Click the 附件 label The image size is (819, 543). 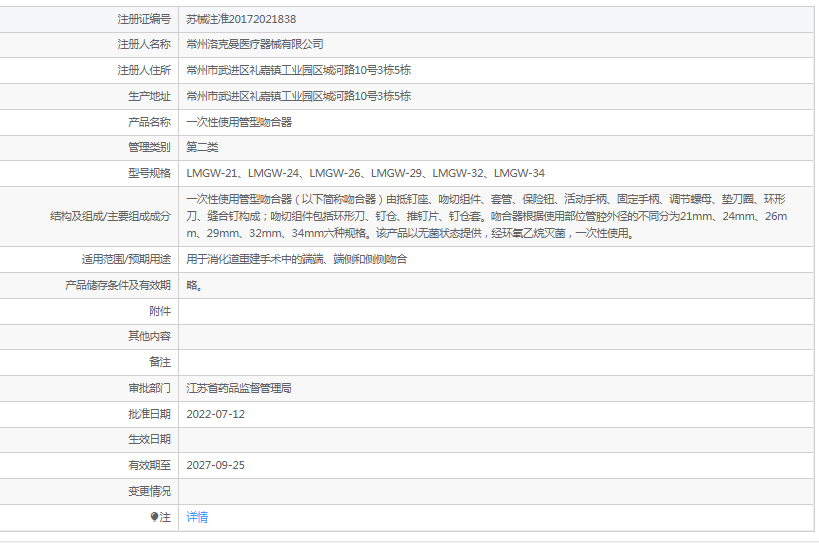coord(160,311)
